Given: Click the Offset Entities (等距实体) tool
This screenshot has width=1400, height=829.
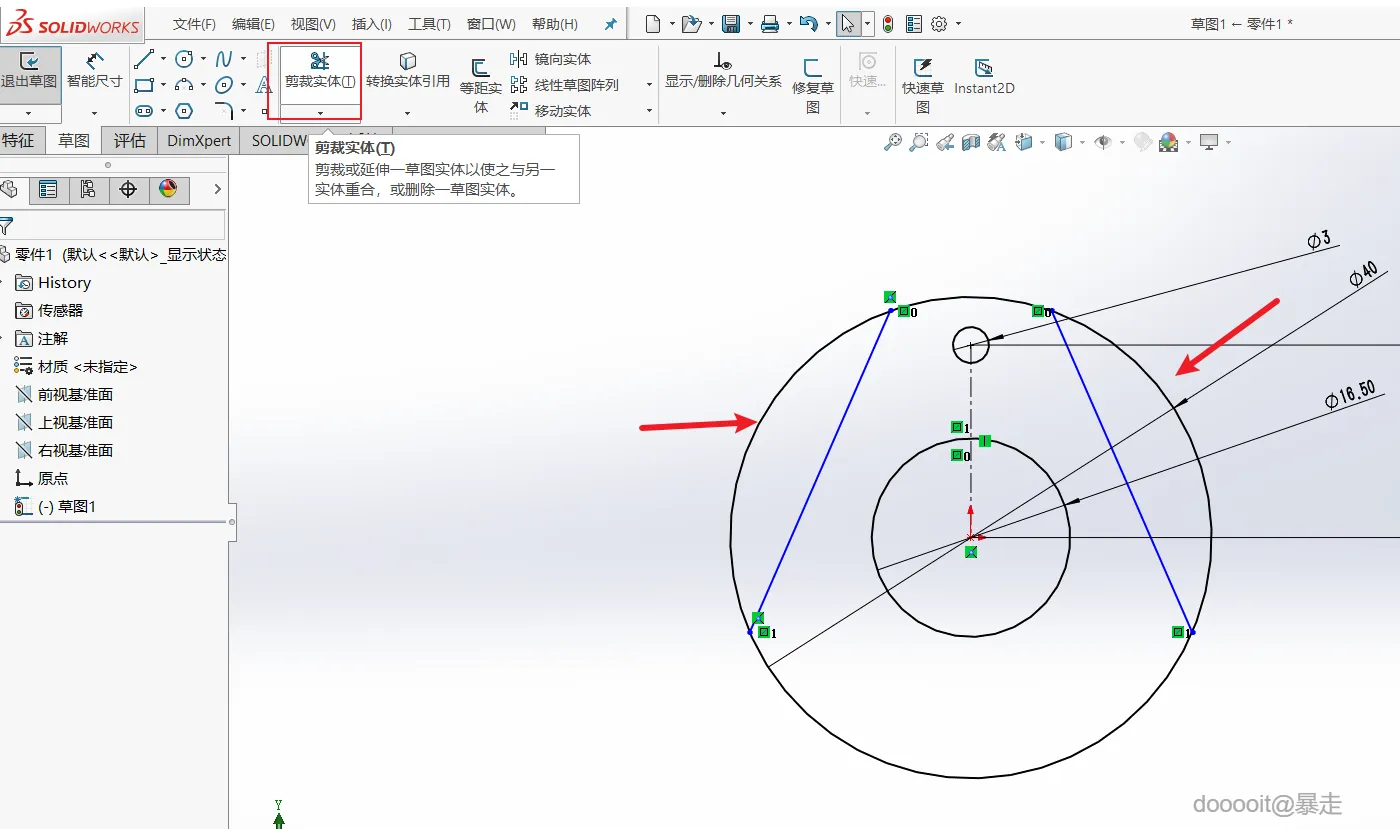Looking at the screenshot, I should [x=481, y=86].
